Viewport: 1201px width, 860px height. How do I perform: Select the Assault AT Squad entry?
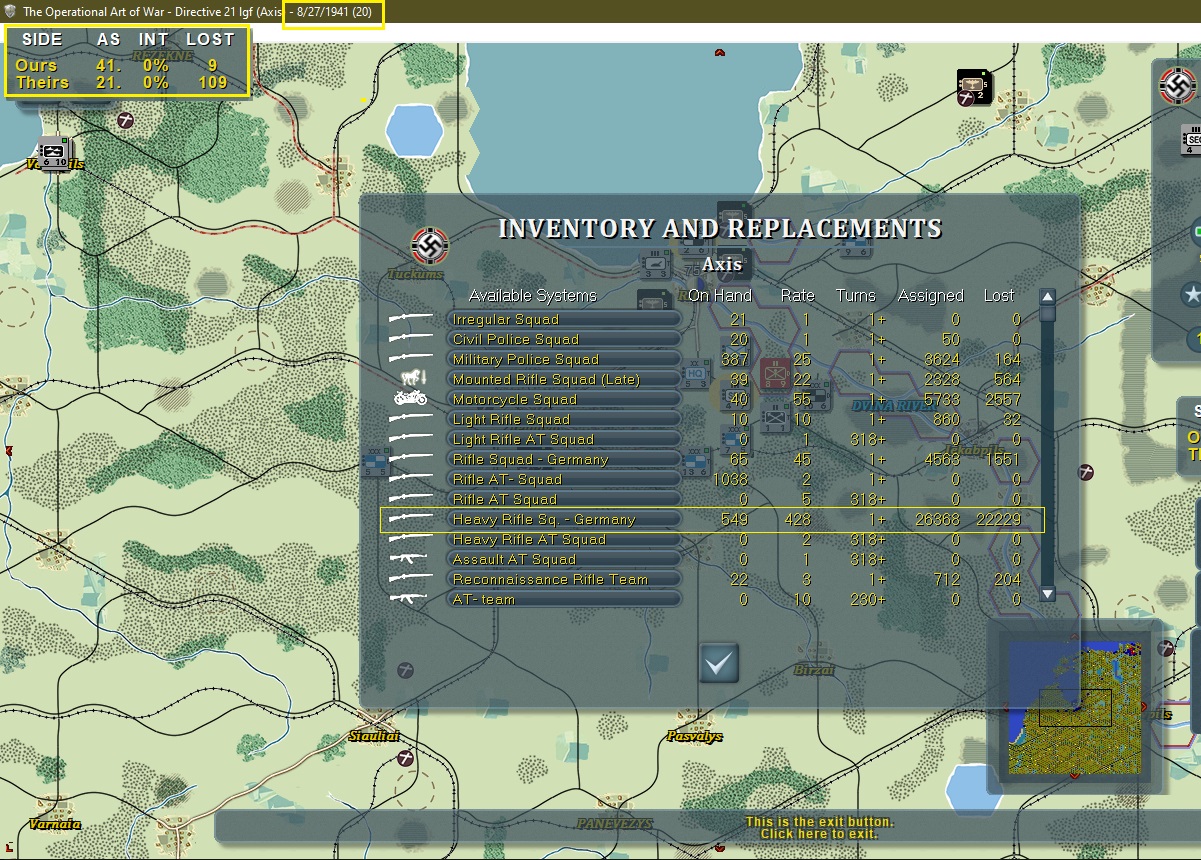(x=564, y=559)
